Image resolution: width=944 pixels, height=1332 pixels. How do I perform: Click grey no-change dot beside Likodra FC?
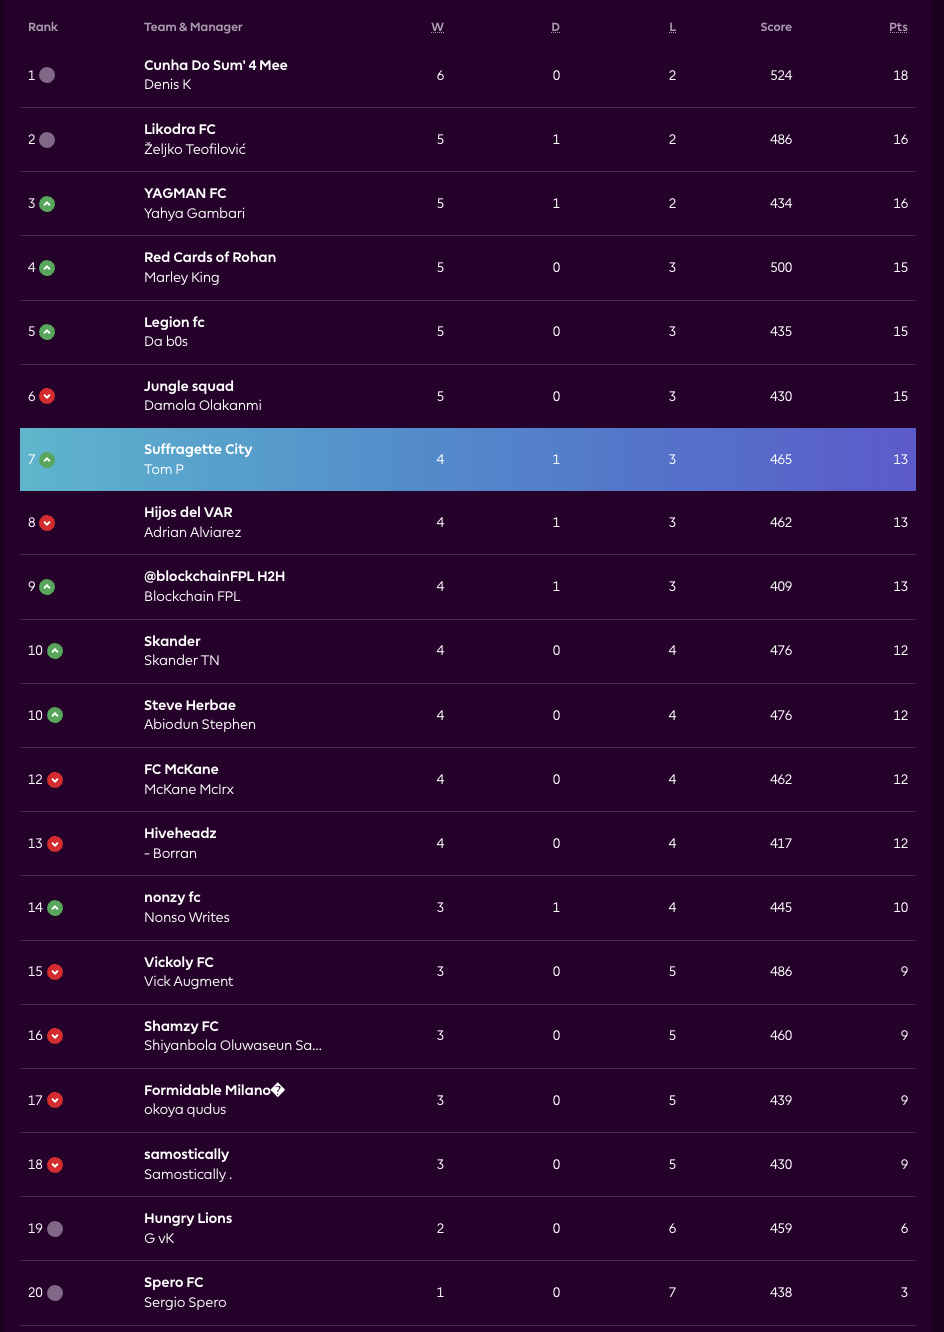pos(47,140)
